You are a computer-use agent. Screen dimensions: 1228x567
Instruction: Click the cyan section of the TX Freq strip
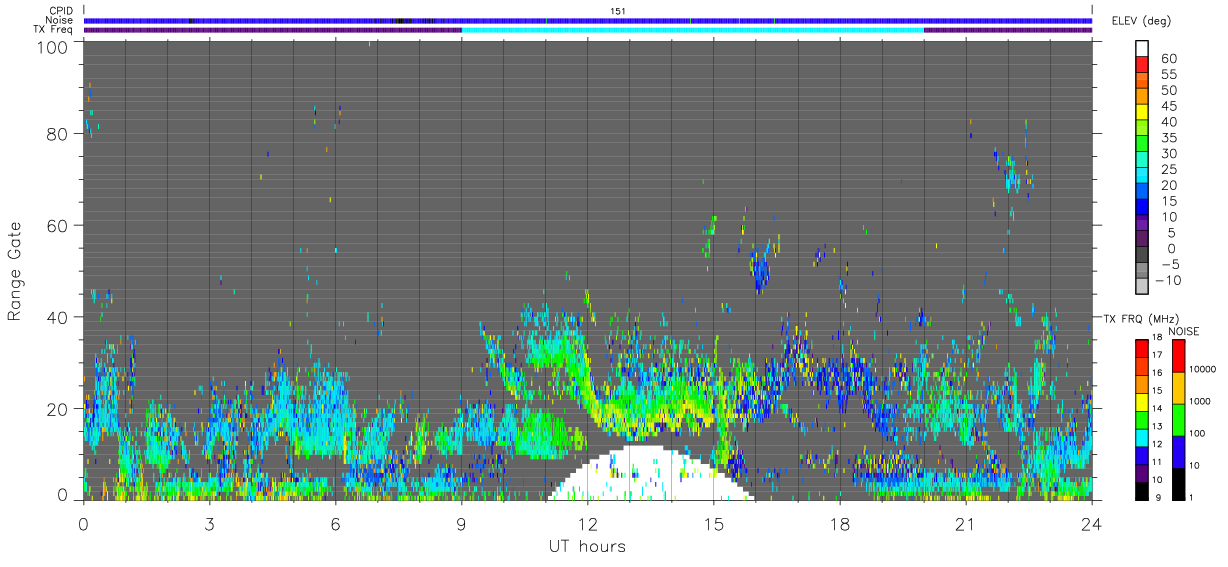click(693, 30)
